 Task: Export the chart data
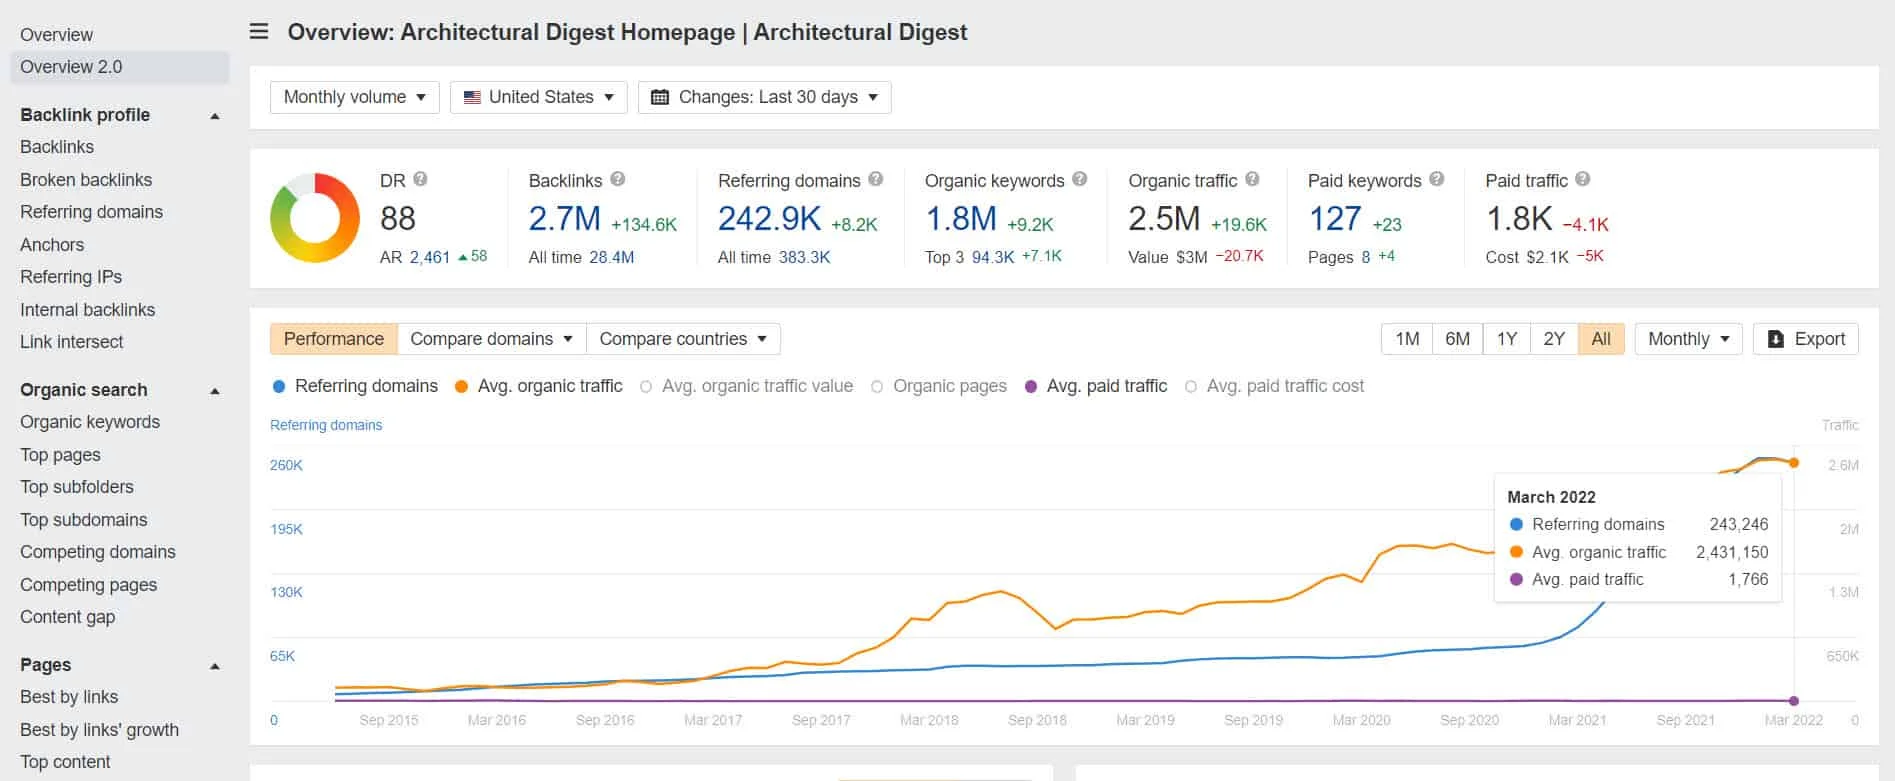(1806, 339)
